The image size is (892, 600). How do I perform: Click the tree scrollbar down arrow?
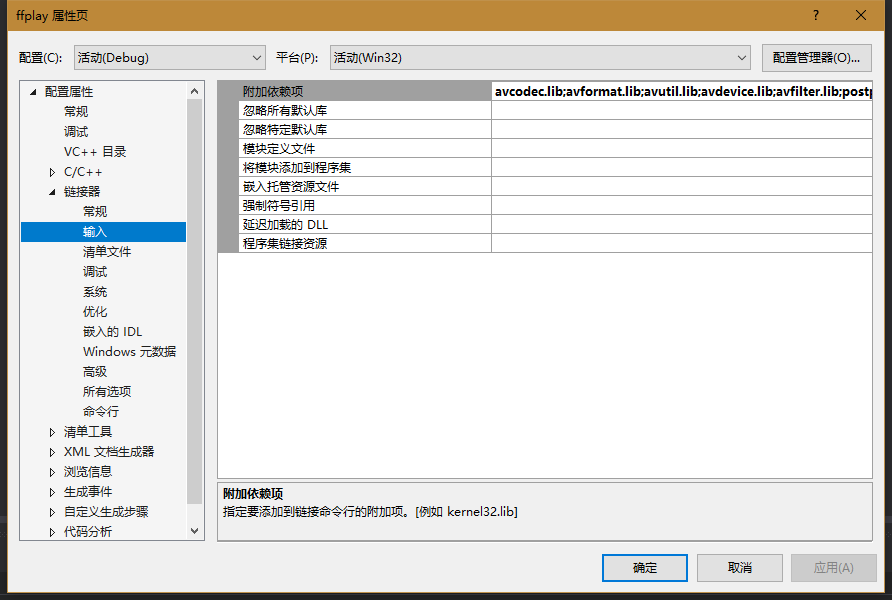click(195, 530)
